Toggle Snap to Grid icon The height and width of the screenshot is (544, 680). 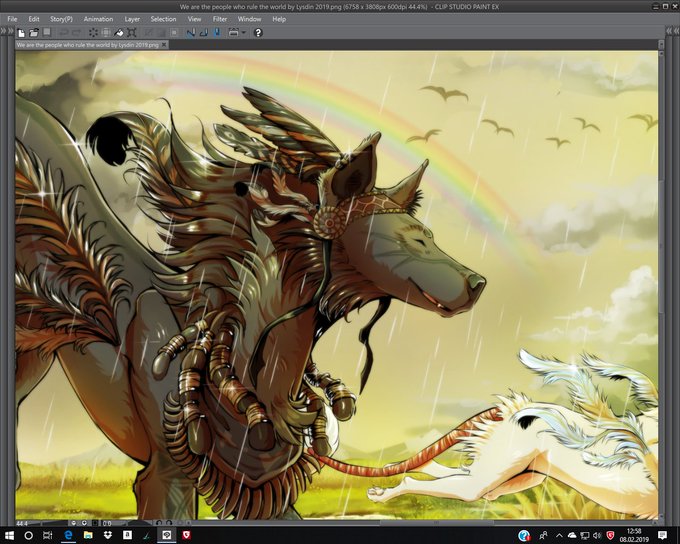click(217, 33)
